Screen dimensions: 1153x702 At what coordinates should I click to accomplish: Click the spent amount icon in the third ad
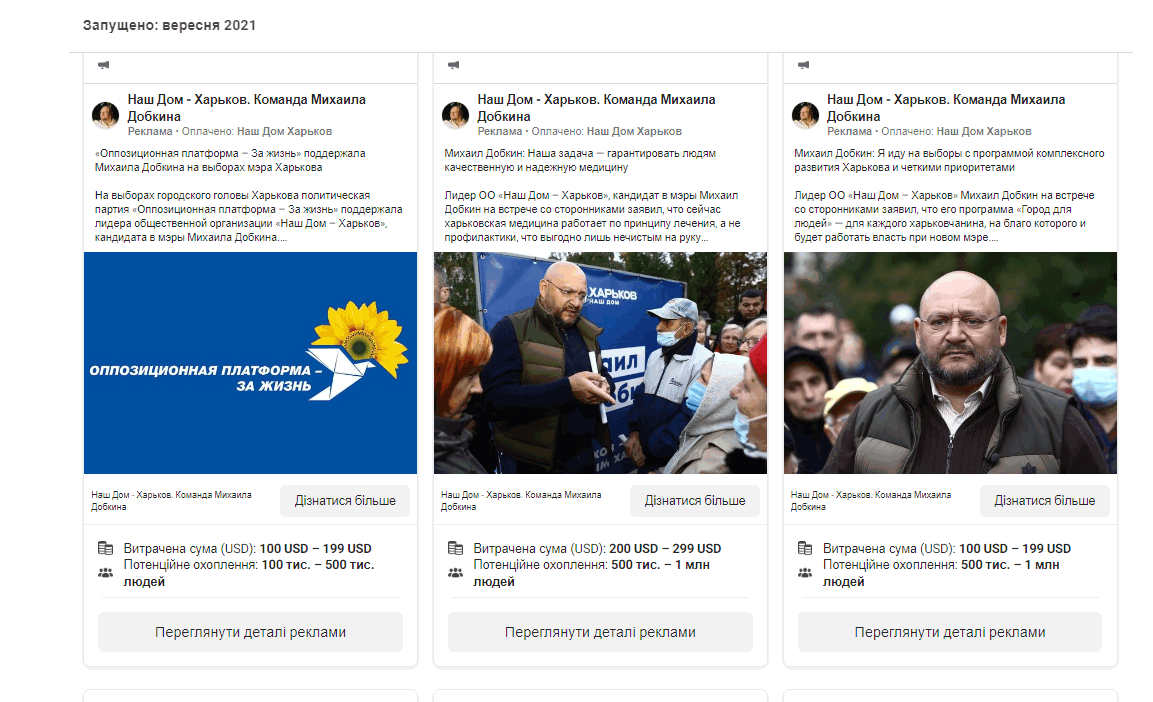(x=806, y=549)
